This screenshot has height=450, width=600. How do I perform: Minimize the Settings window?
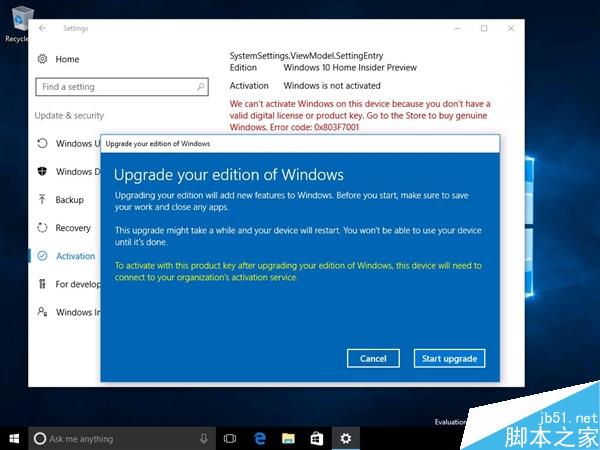click(457, 28)
